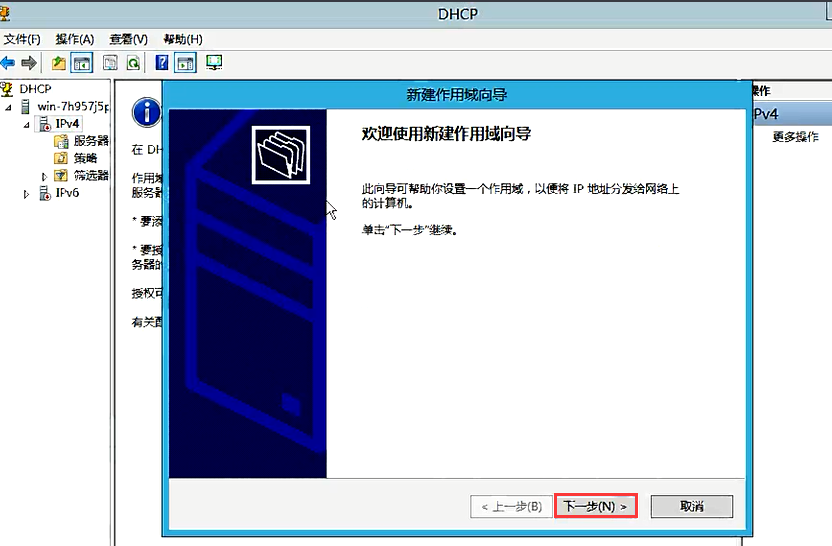Click the 策略 folder icon in tree
This screenshot has height=546, width=832.
point(61,158)
